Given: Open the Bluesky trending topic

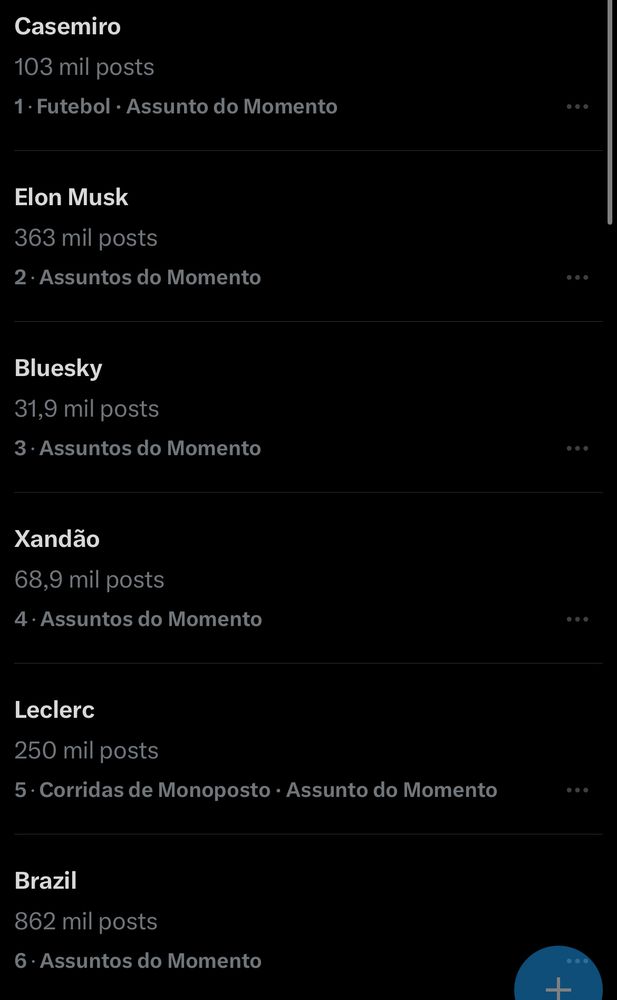Looking at the screenshot, I should tap(58, 368).
